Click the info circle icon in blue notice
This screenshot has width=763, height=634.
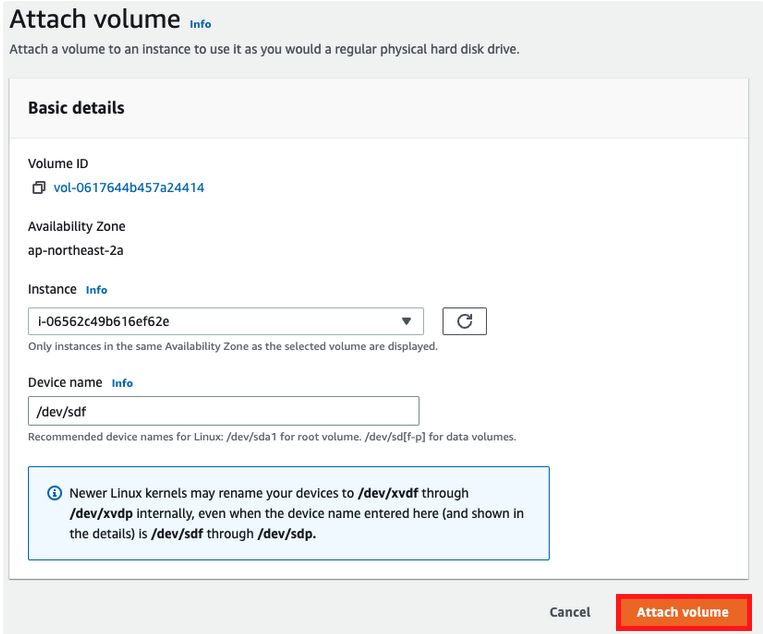point(54,494)
